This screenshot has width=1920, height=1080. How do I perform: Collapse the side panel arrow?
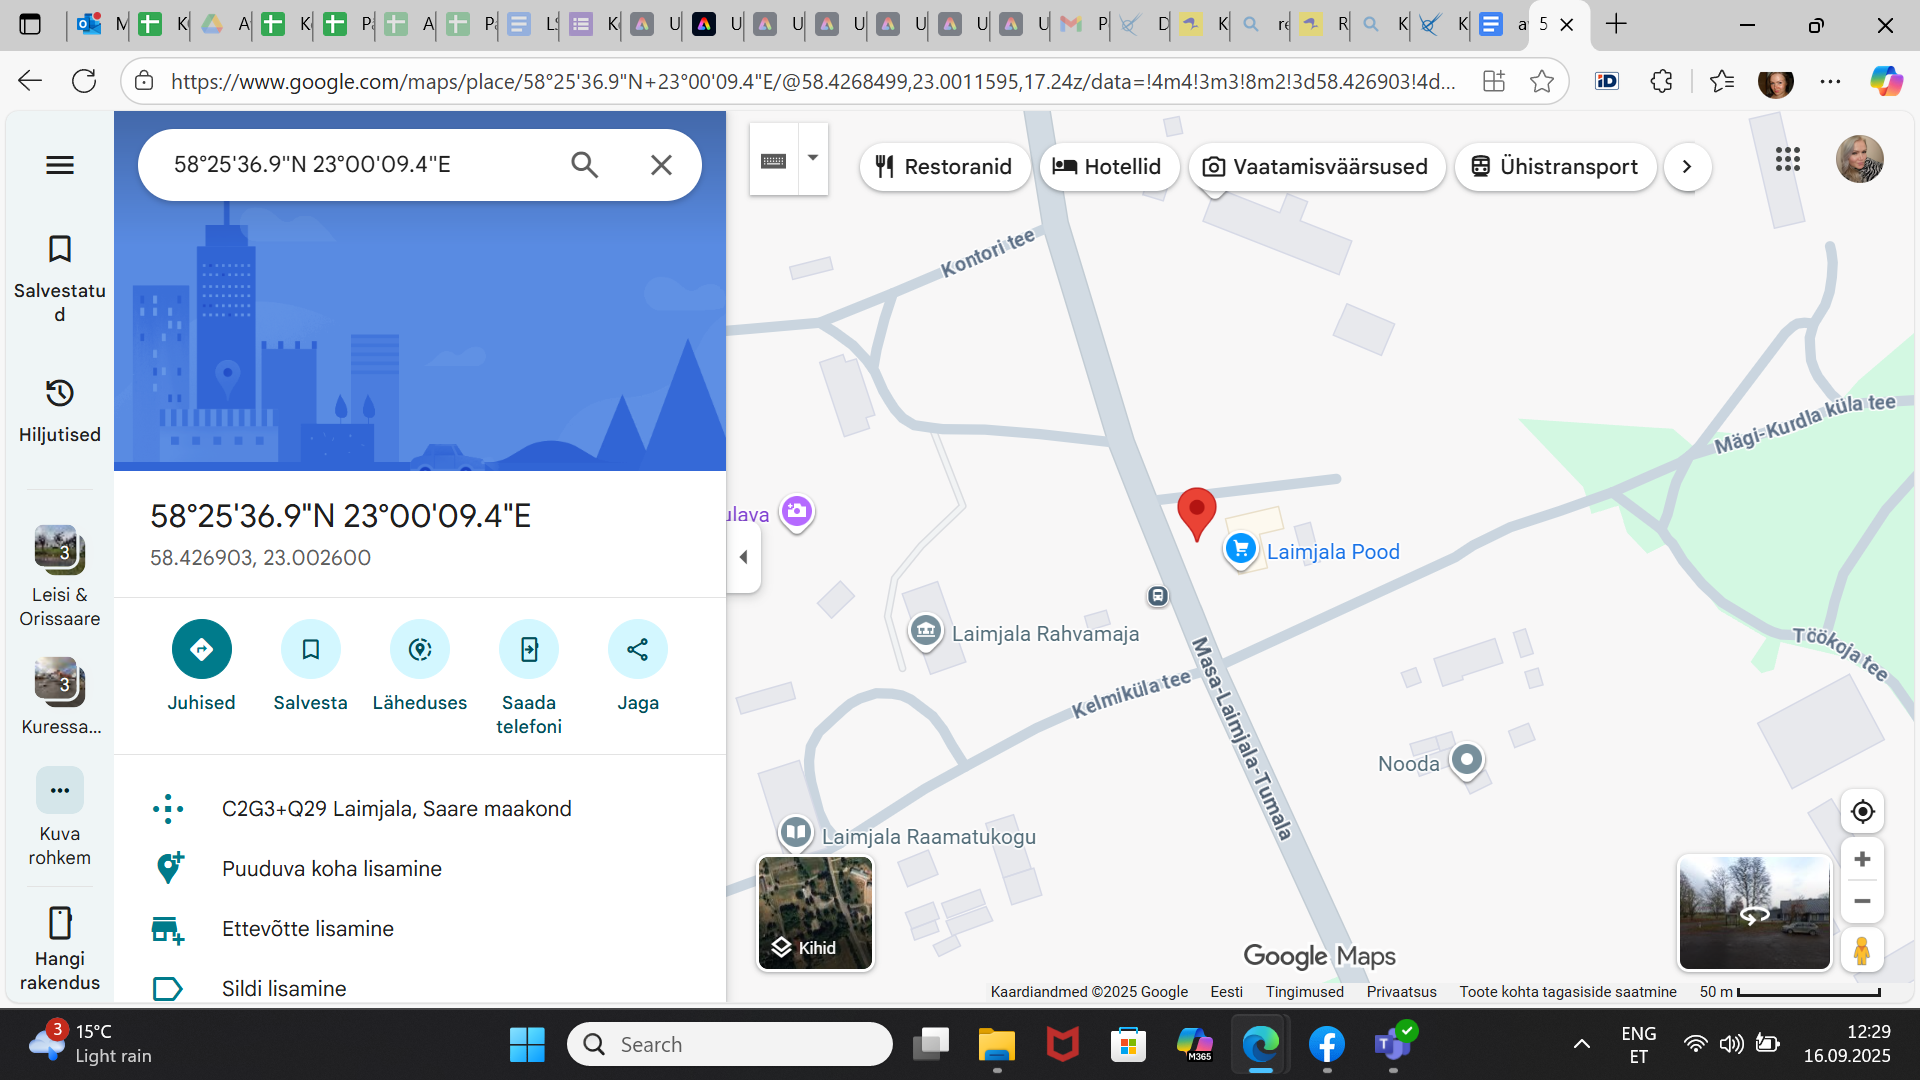pos(743,557)
